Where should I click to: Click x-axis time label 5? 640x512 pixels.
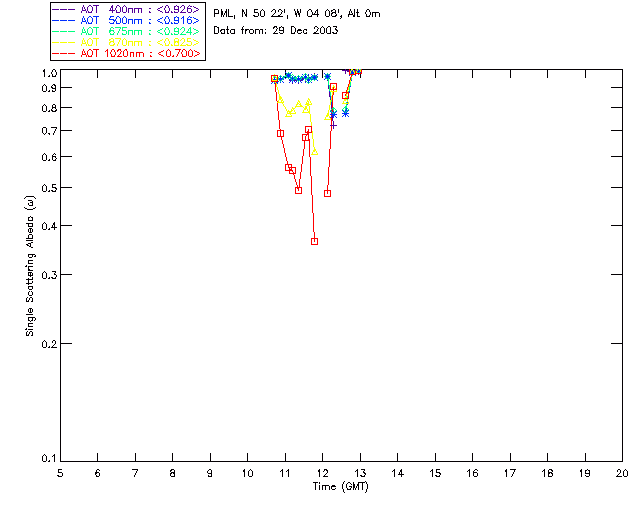click(60, 473)
